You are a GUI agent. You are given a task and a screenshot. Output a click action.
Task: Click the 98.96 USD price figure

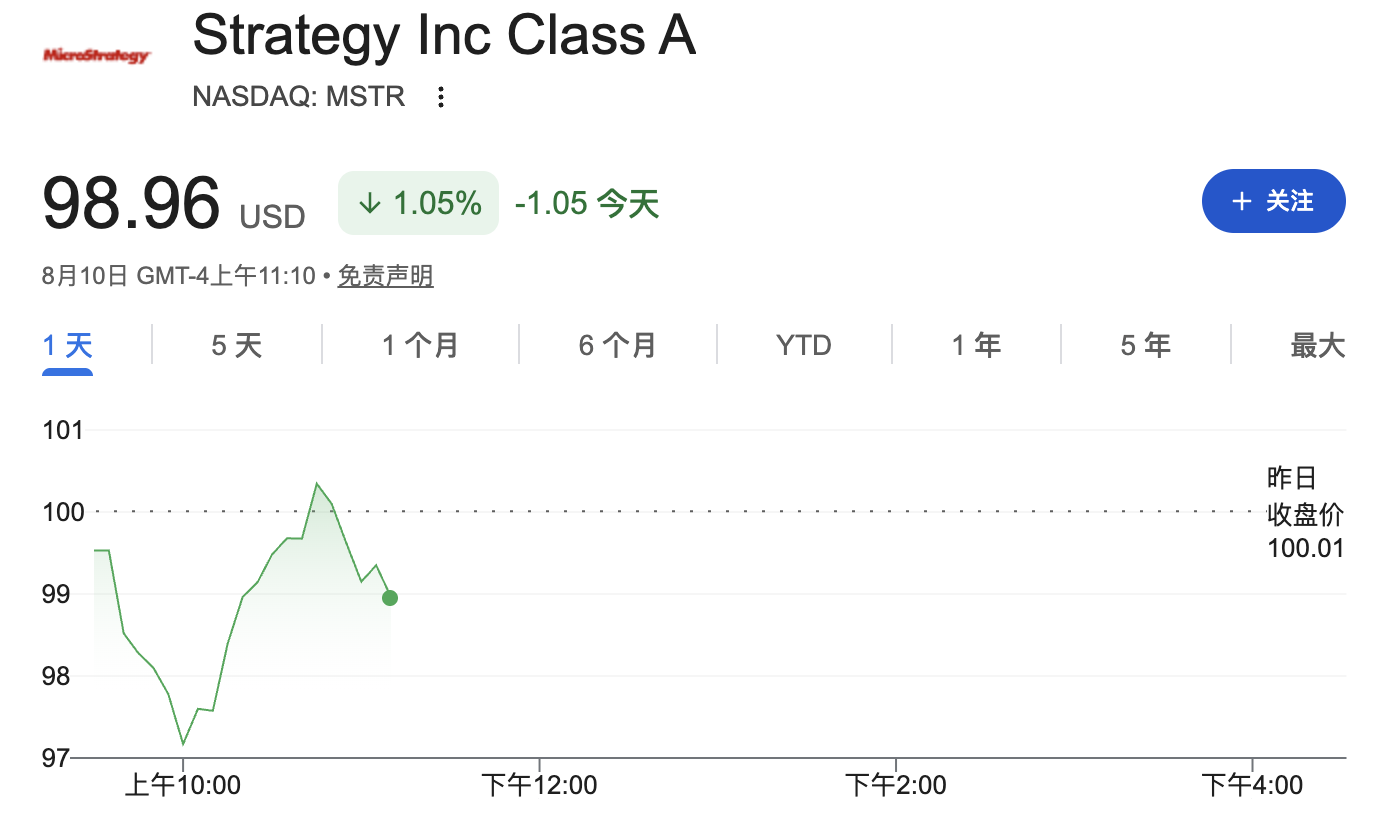[174, 204]
